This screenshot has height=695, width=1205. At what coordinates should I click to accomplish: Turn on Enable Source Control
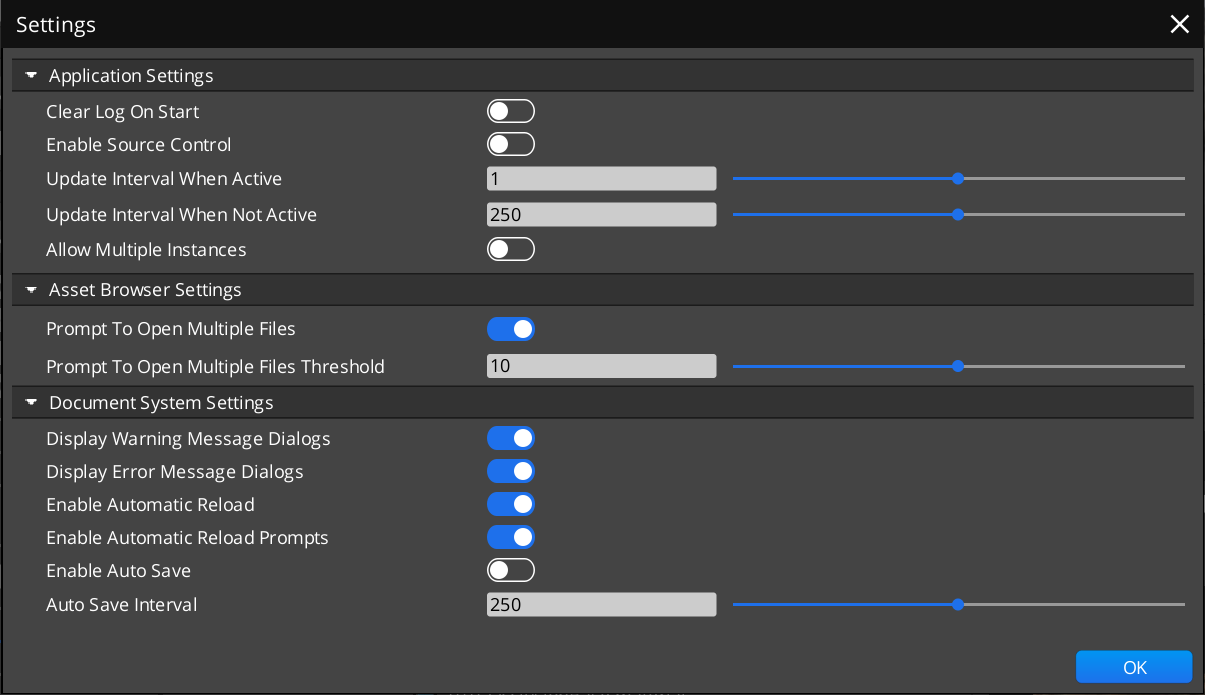pos(511,144)
